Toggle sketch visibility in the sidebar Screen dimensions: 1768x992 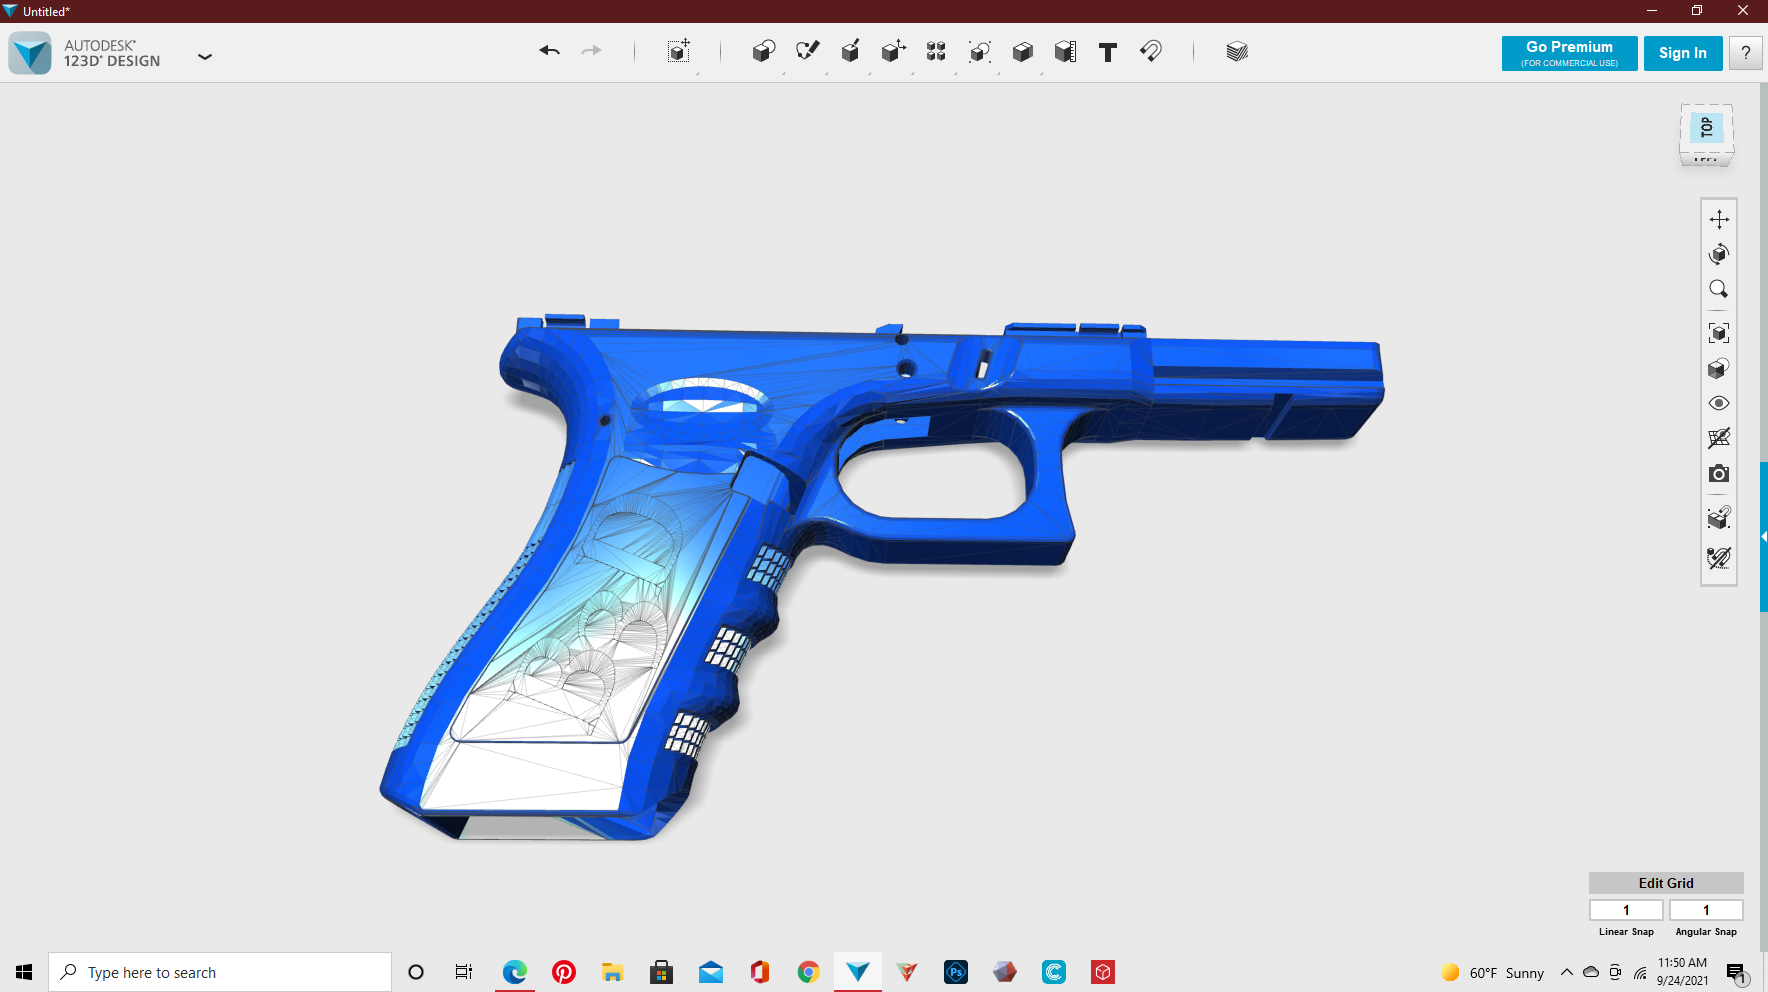click(1719, 437)
